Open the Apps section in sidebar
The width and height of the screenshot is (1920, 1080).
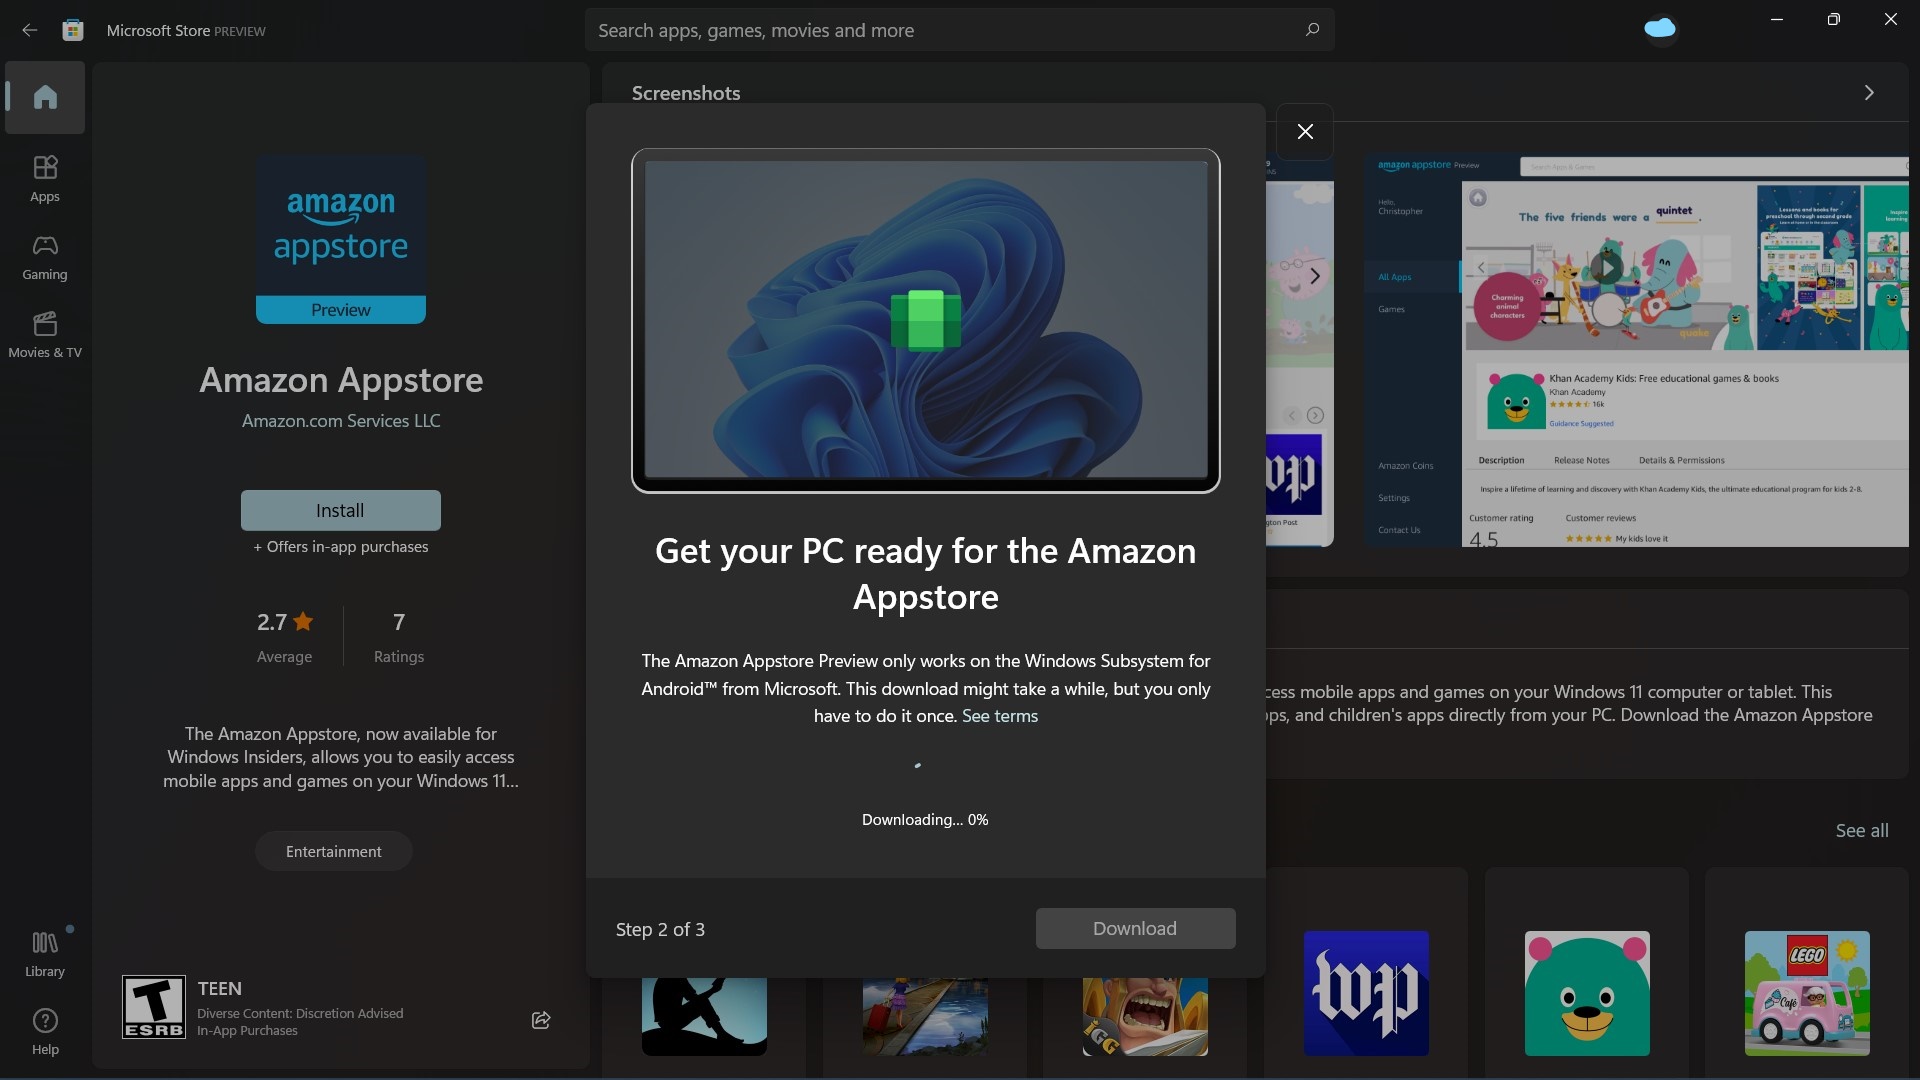coord(45,179)
